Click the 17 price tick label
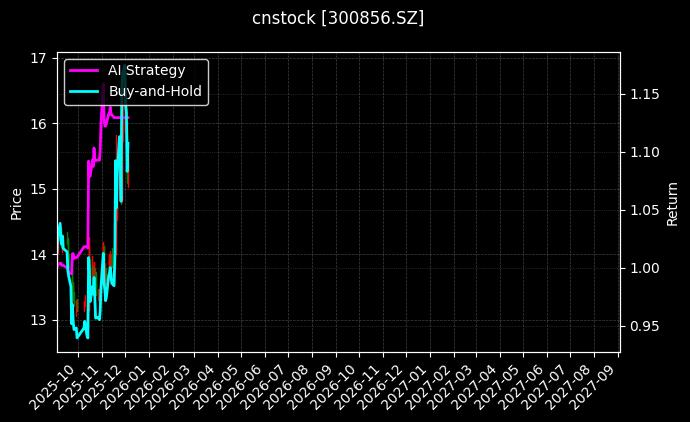The image size is (690, 422). click(40, 58)
